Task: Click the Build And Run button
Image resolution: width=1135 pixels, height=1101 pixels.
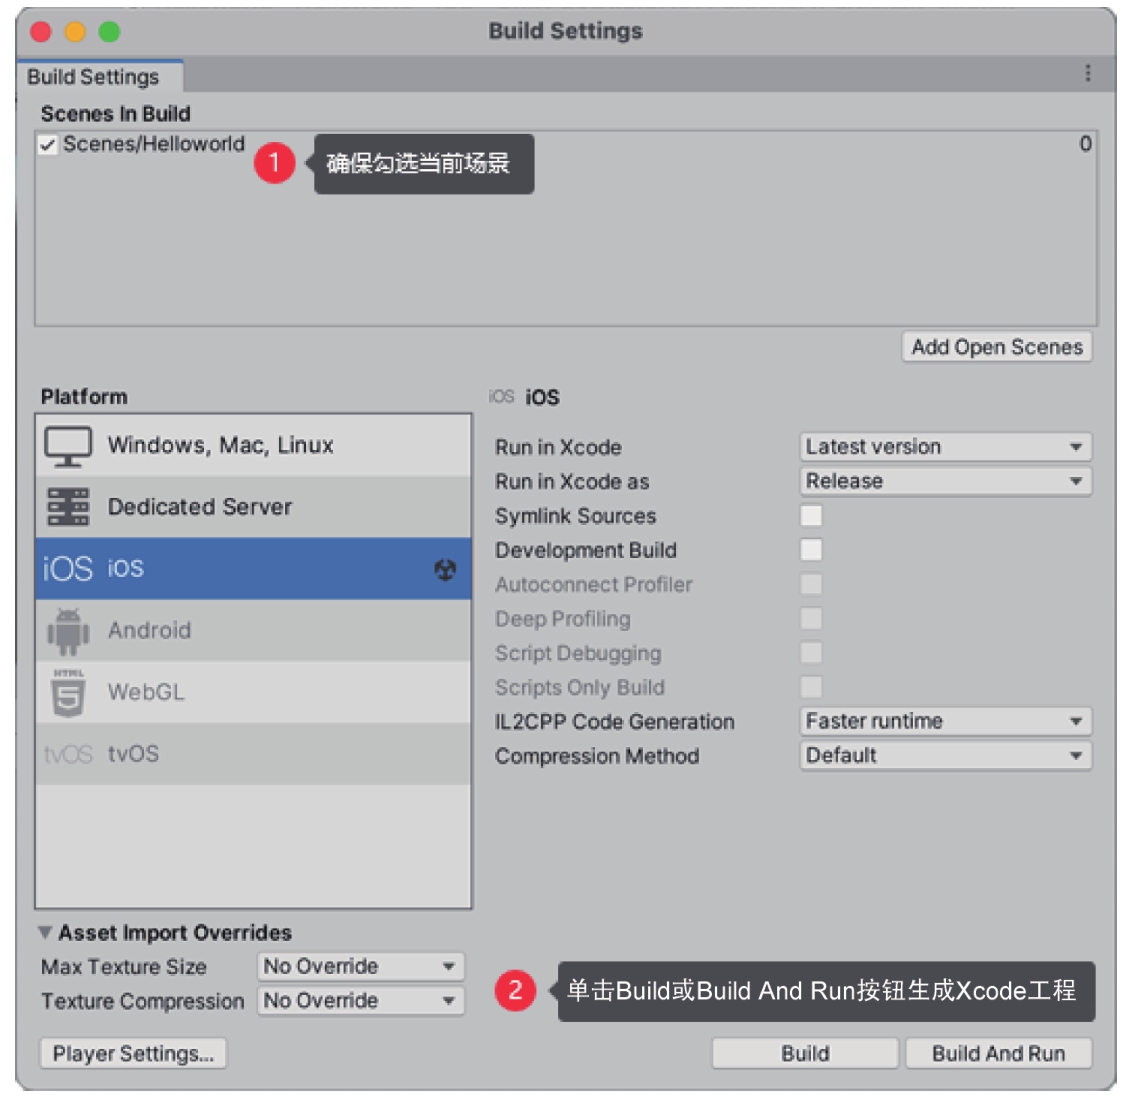Action: [998, 1054]
